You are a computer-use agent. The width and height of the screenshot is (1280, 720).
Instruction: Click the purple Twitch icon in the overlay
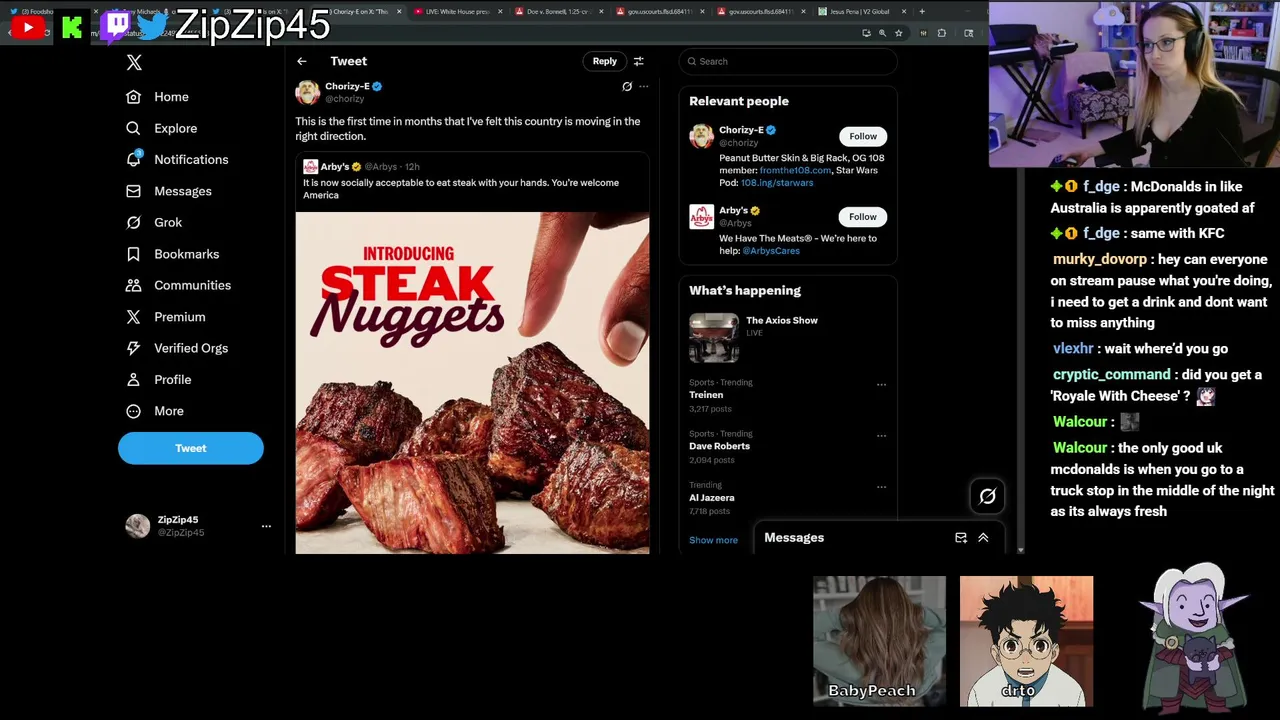pos(115,26)
